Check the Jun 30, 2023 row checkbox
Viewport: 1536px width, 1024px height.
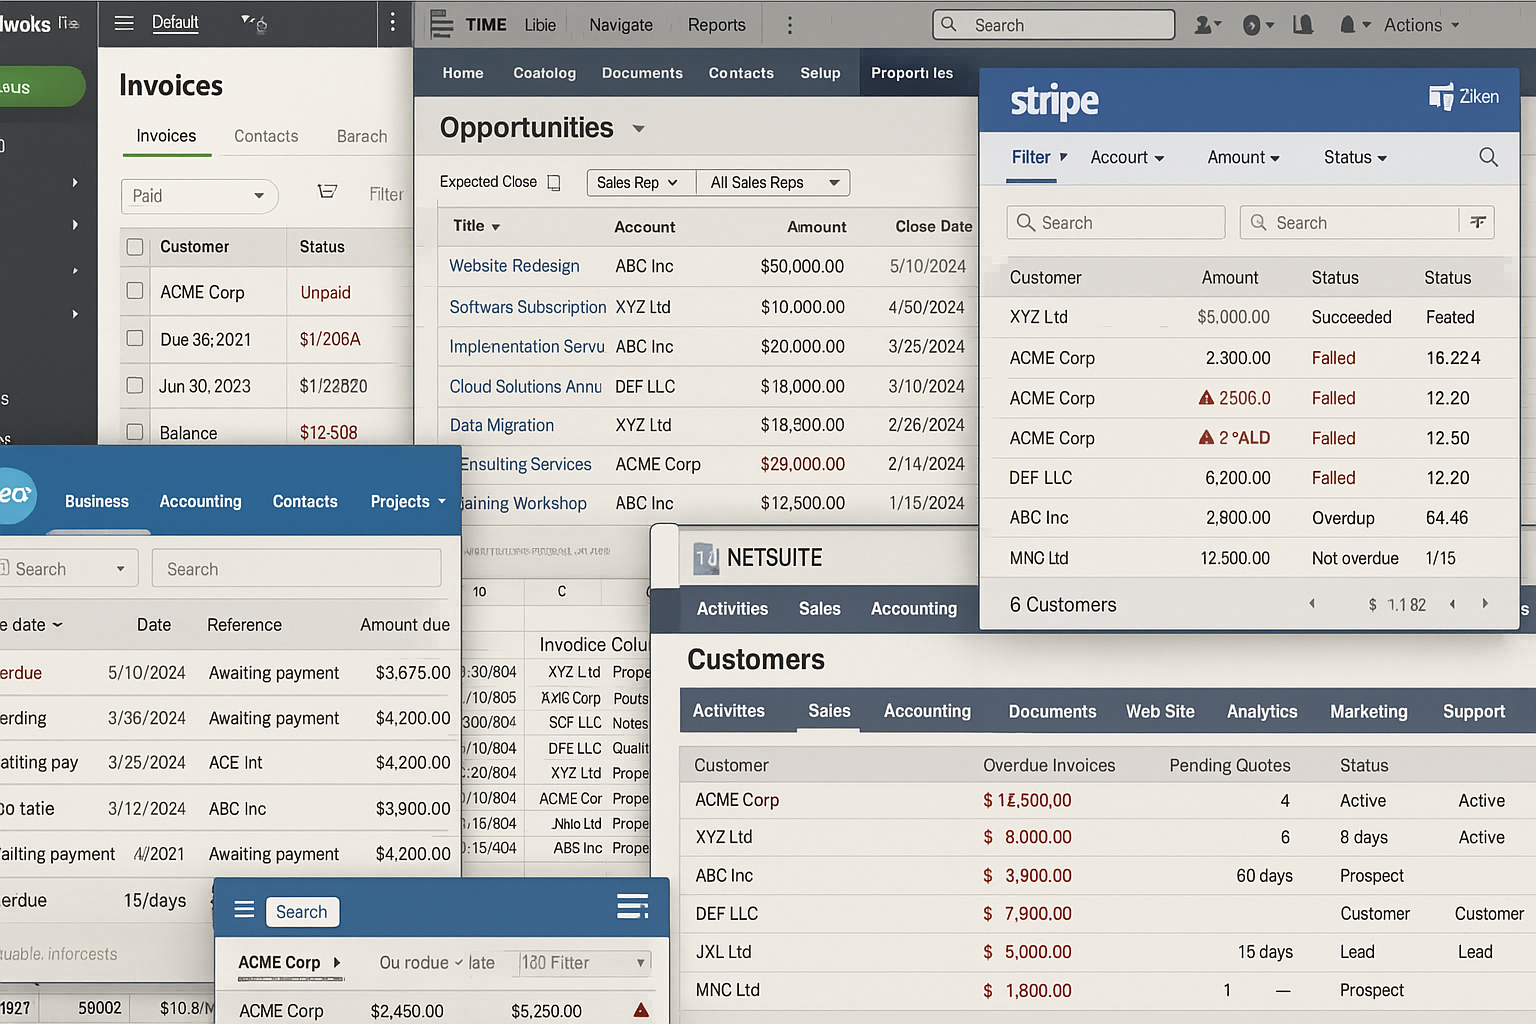[135, 385]
